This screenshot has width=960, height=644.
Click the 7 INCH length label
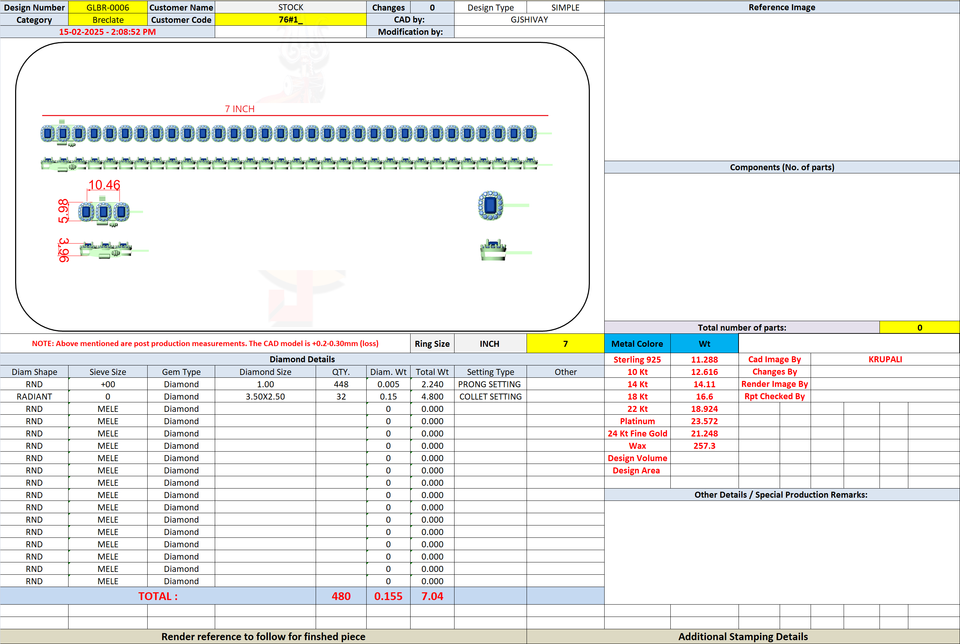239,109
